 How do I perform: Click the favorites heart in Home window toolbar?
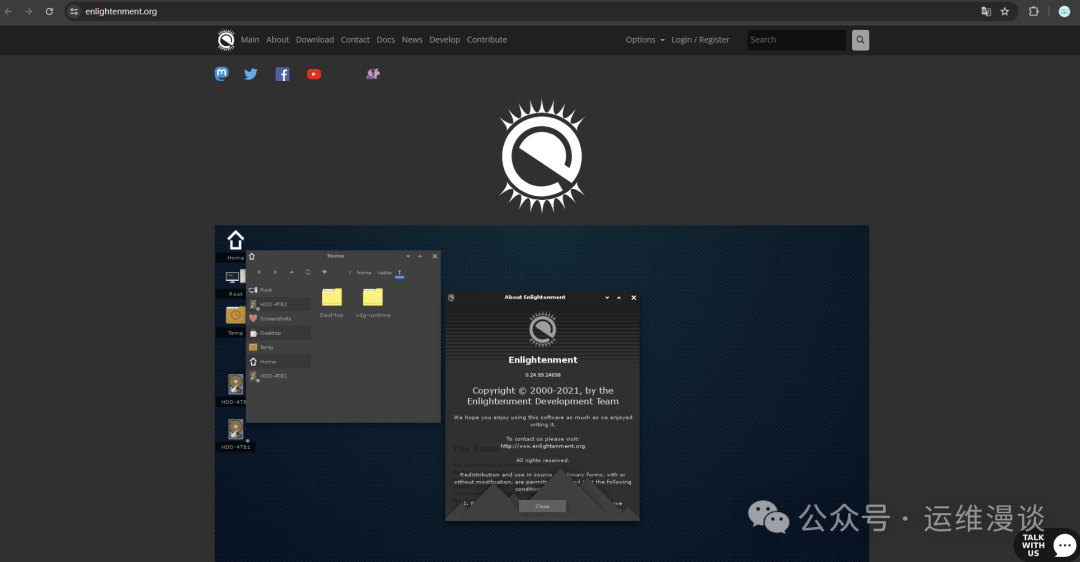[324, 272]
